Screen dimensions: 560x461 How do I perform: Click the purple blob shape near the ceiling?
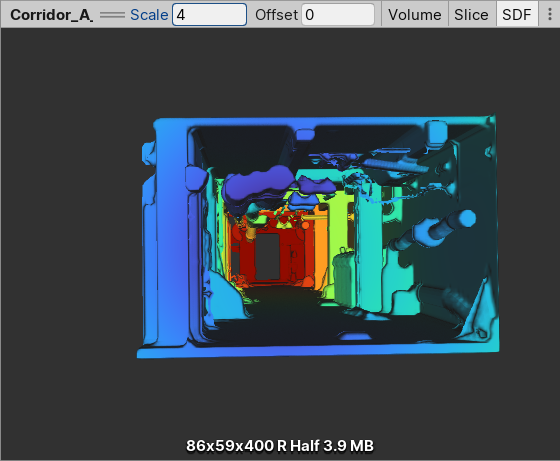[x=258, y=188]
